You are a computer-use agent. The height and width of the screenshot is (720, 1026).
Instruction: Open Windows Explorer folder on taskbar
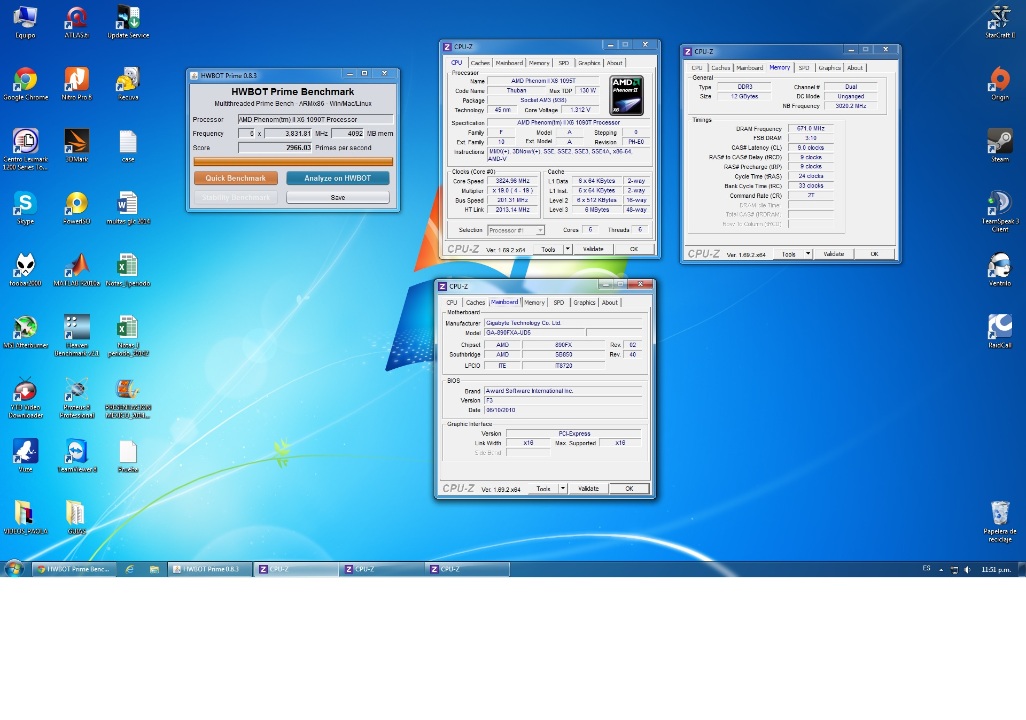tap(154, 569)
